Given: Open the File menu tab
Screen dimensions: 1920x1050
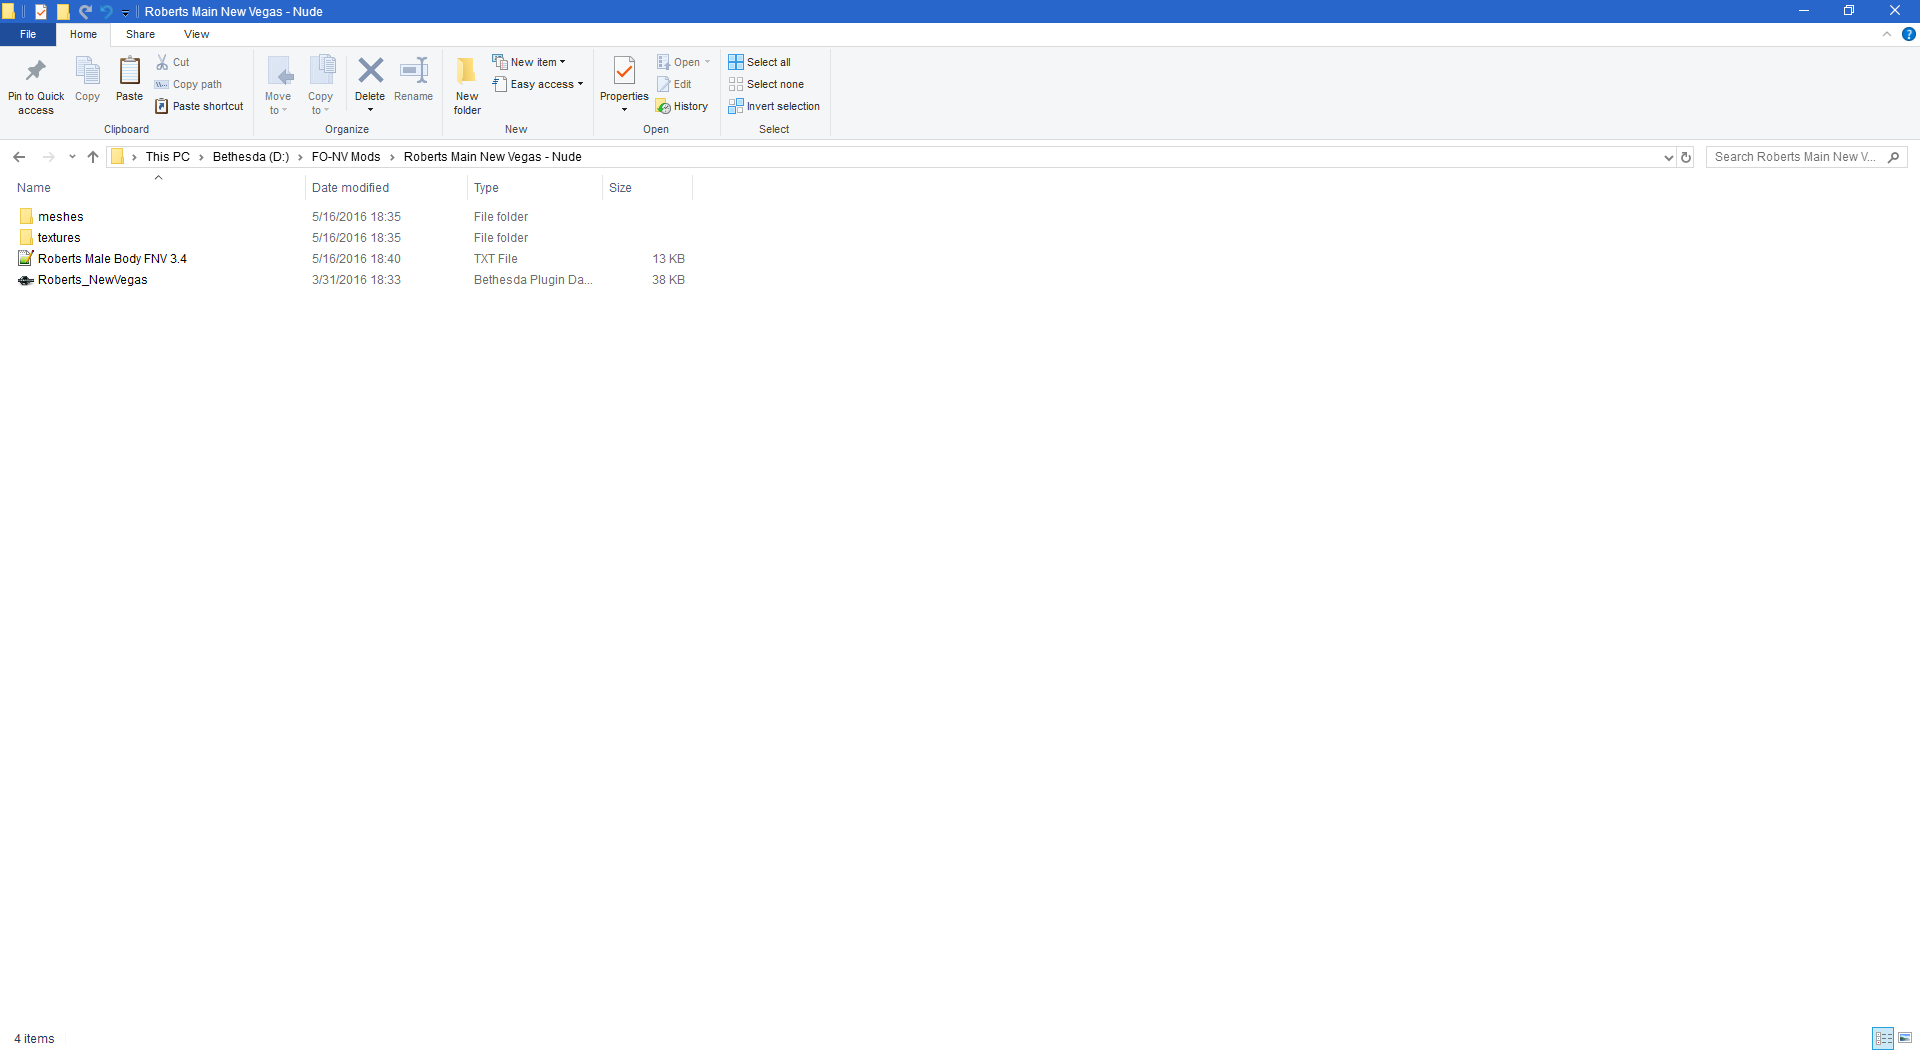Looking at the screenshot, I should coord(28,34).
